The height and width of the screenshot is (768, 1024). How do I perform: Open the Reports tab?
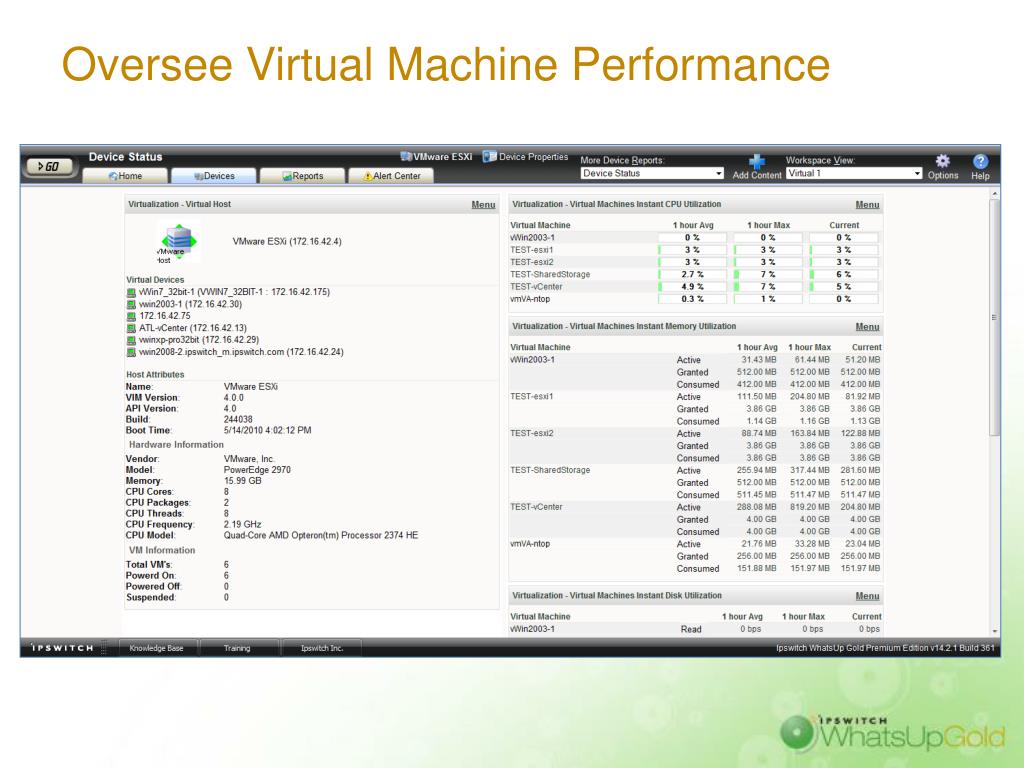click(x=302, y=176)
